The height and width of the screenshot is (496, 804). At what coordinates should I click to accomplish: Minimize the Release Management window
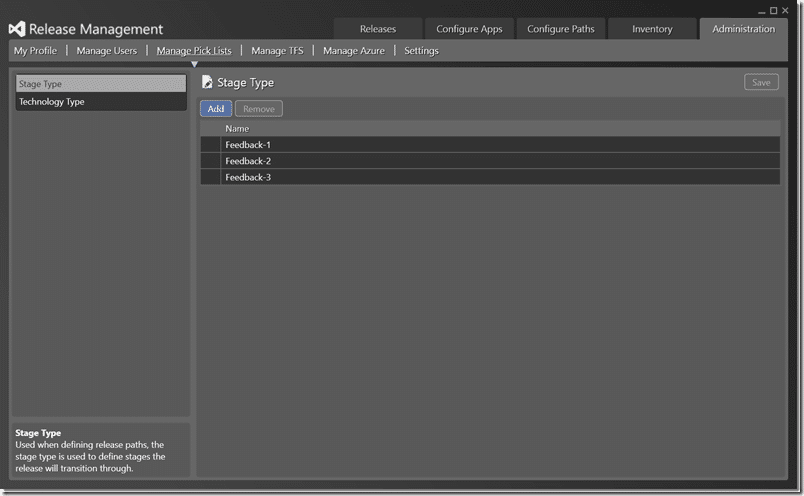[761, 11]
